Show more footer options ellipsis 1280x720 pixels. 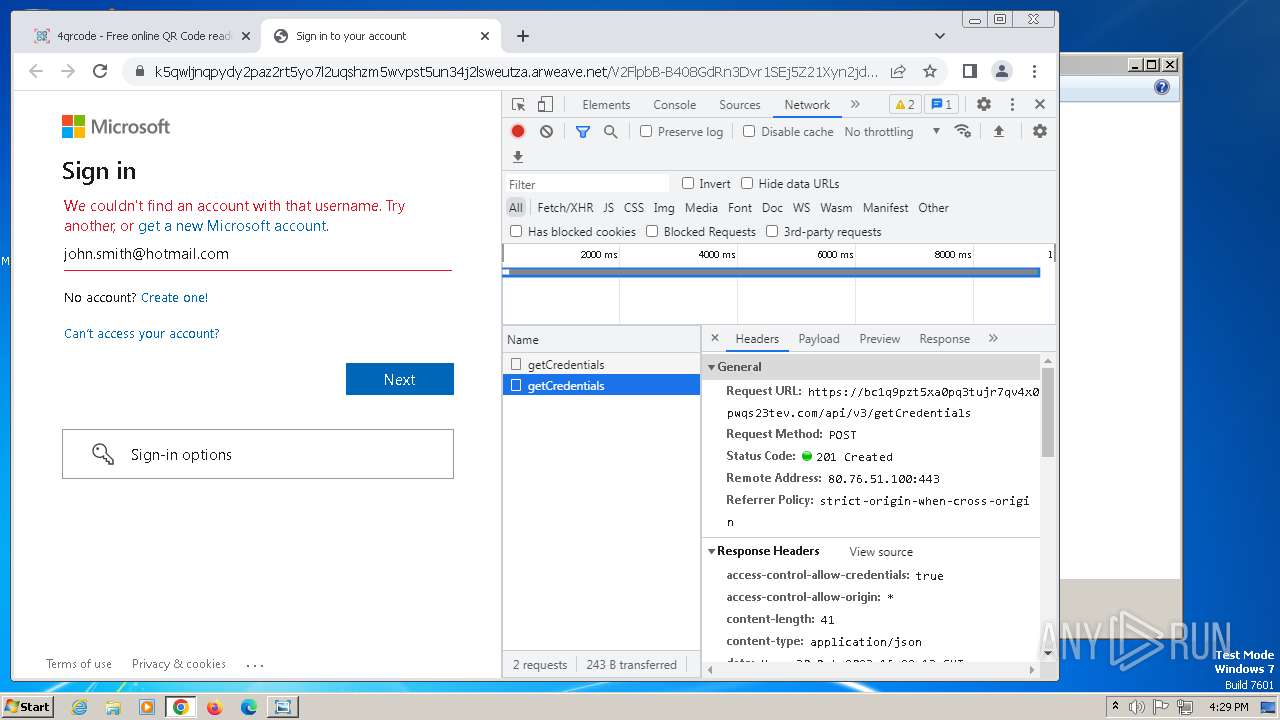255,664
